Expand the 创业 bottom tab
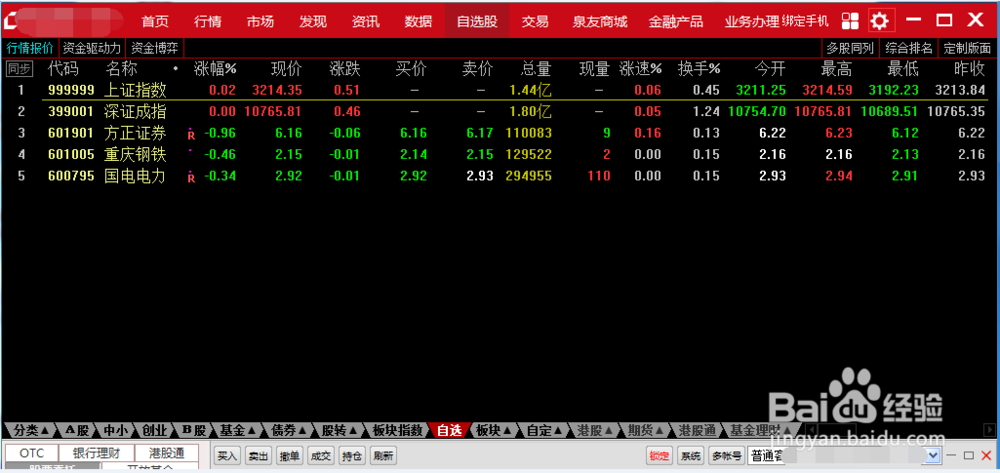This screenshot has height=473, width=1000. (x=155, y=430)
